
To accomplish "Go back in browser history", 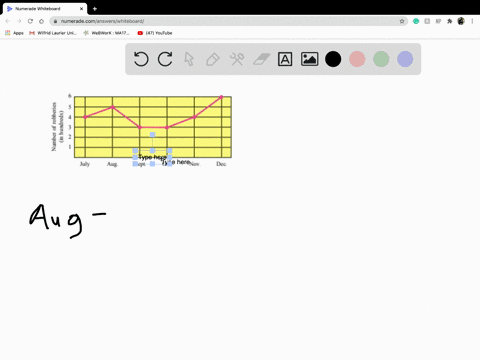I will (8, 21).
